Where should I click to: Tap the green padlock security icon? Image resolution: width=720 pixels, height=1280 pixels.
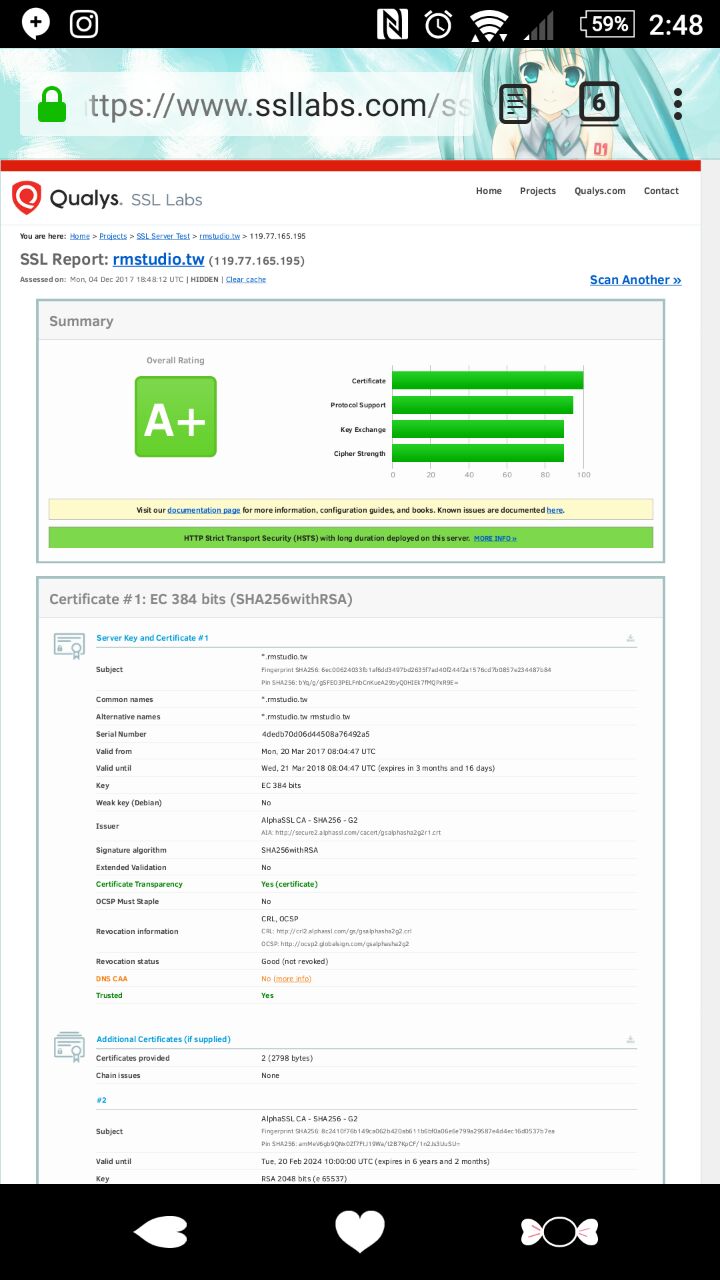click(52, 105)
